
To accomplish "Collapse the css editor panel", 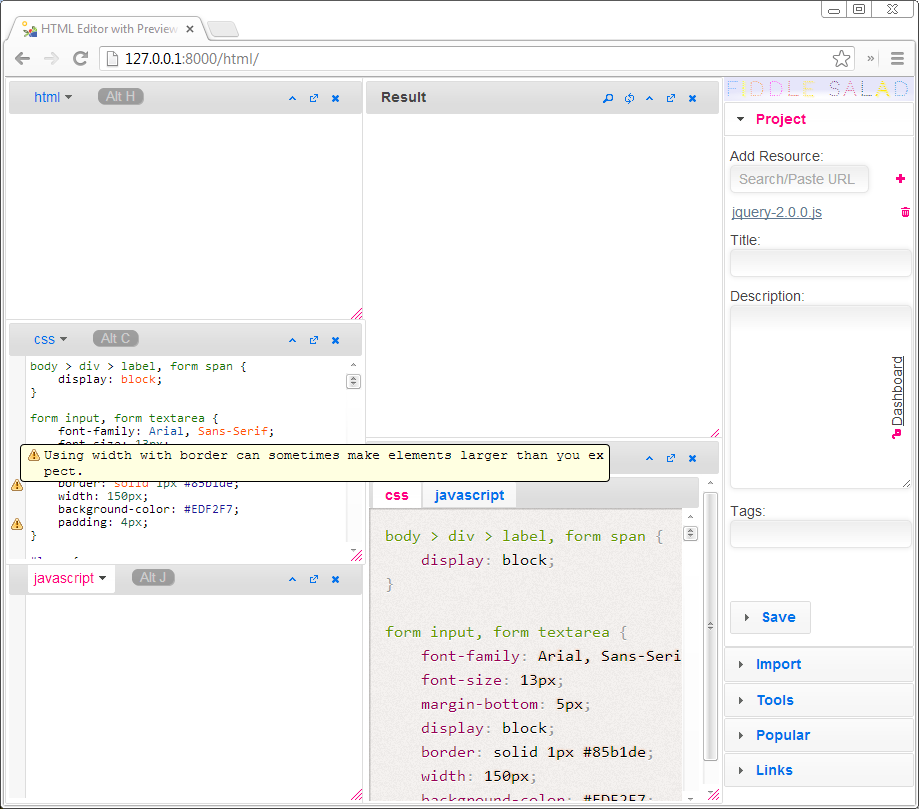I will 292,341.
